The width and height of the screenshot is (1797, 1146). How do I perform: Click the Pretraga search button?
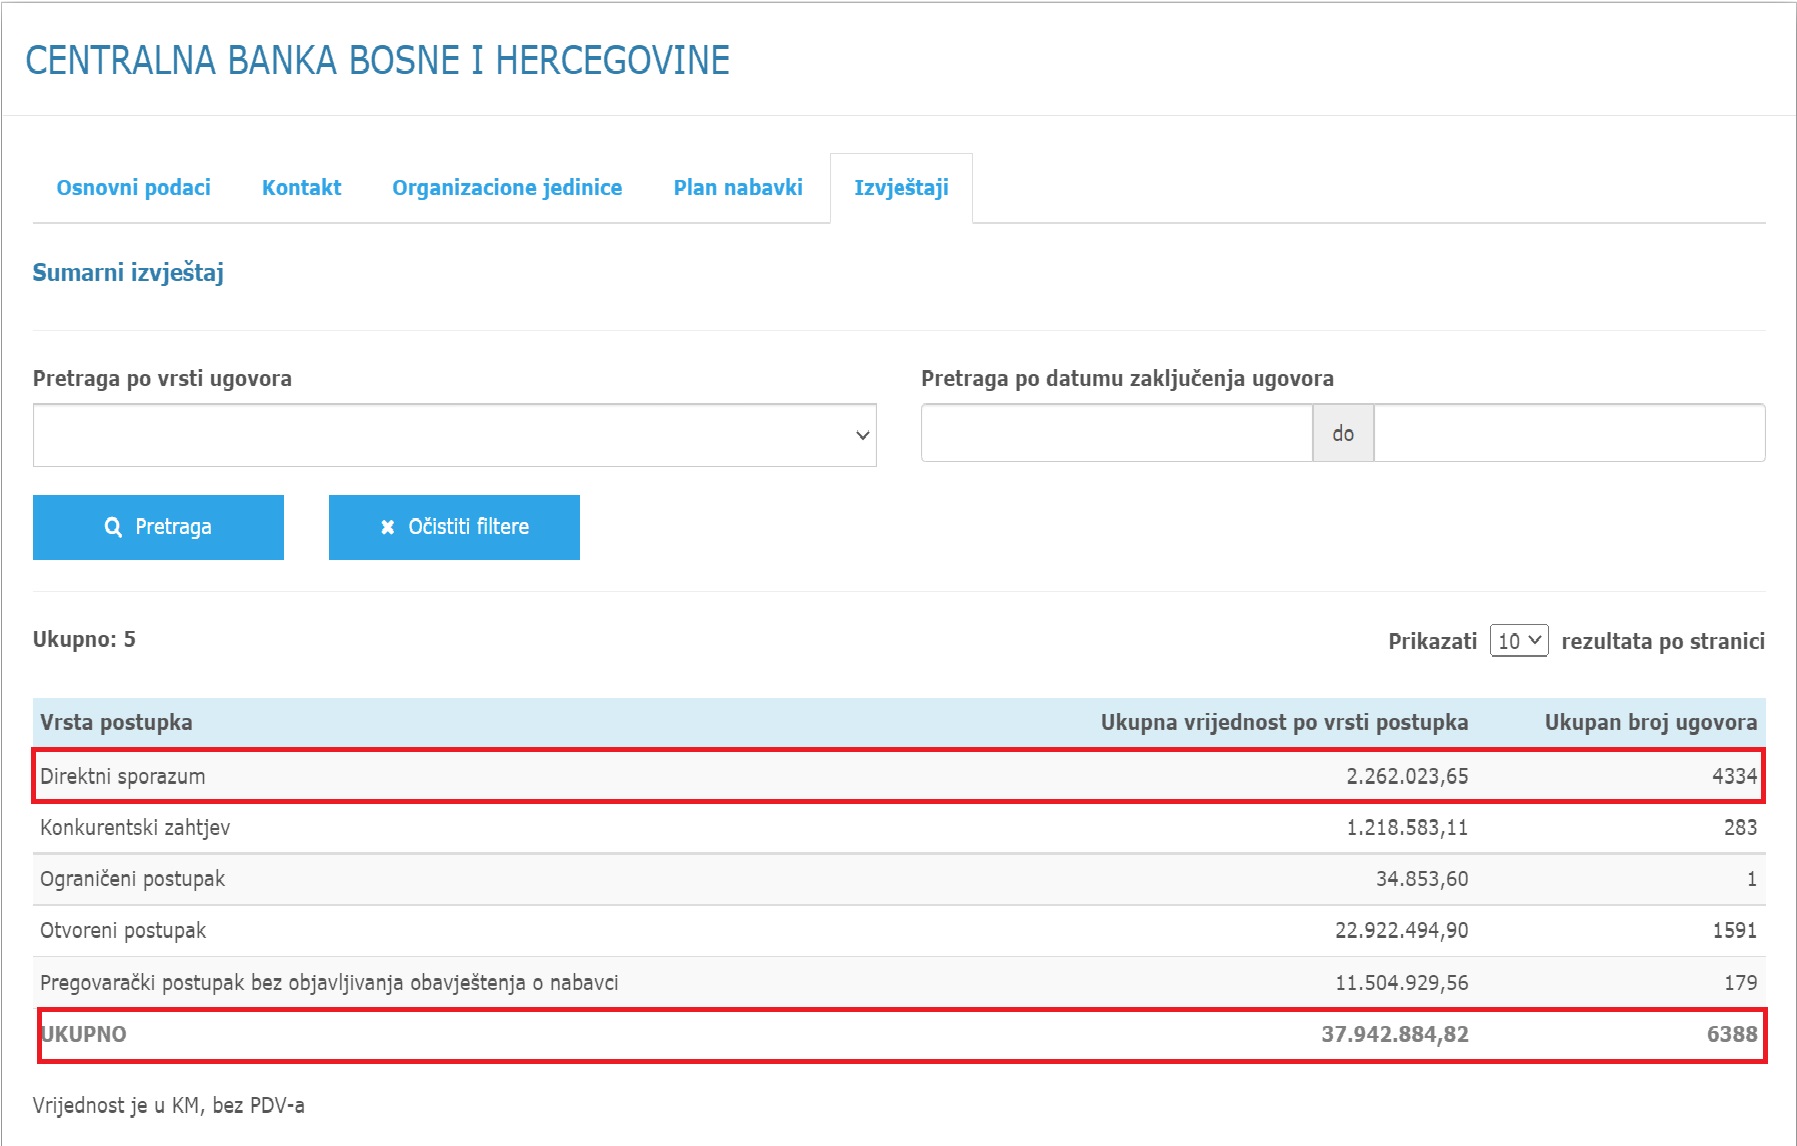pyautogui.click(x=158, y=527)
